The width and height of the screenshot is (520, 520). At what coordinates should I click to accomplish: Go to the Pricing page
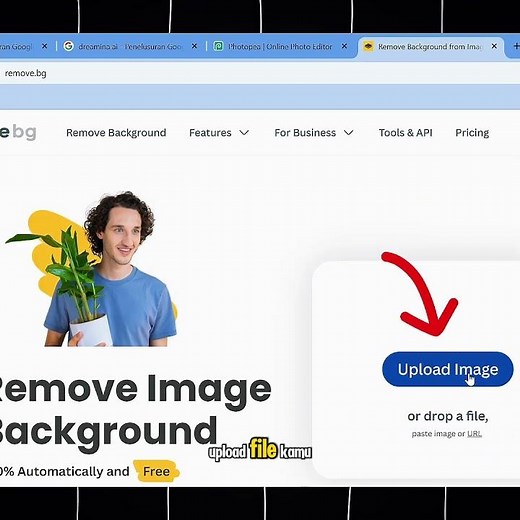(472, 133)
